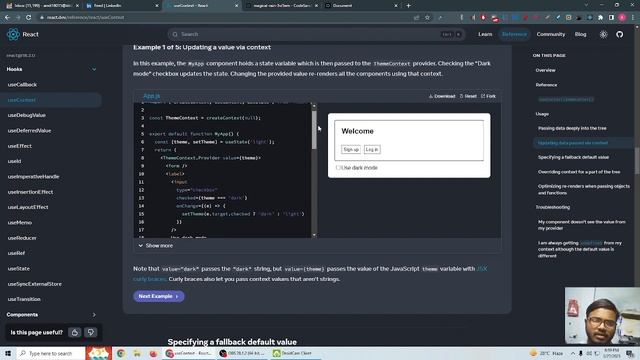Open useEffect in the sidebar
This screenshot has width=640, height=360.
19,146
